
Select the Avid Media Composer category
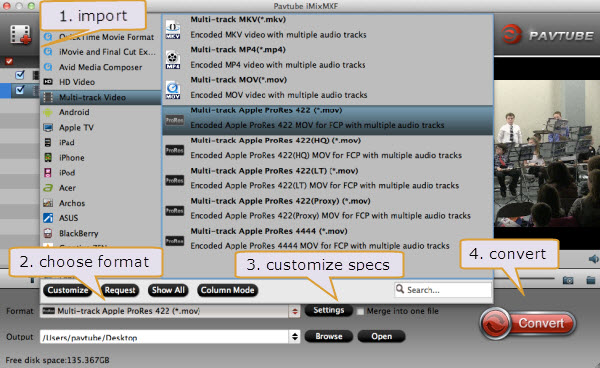100,67
